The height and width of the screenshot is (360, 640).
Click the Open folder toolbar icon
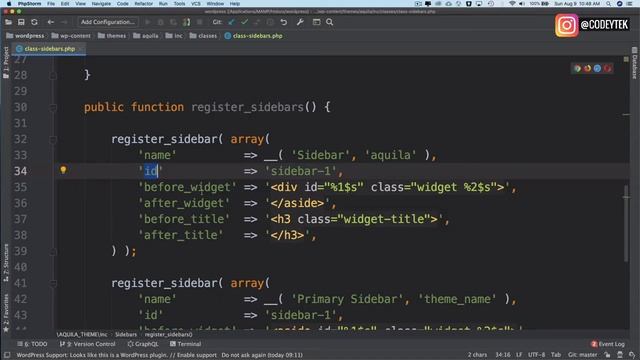8,22
